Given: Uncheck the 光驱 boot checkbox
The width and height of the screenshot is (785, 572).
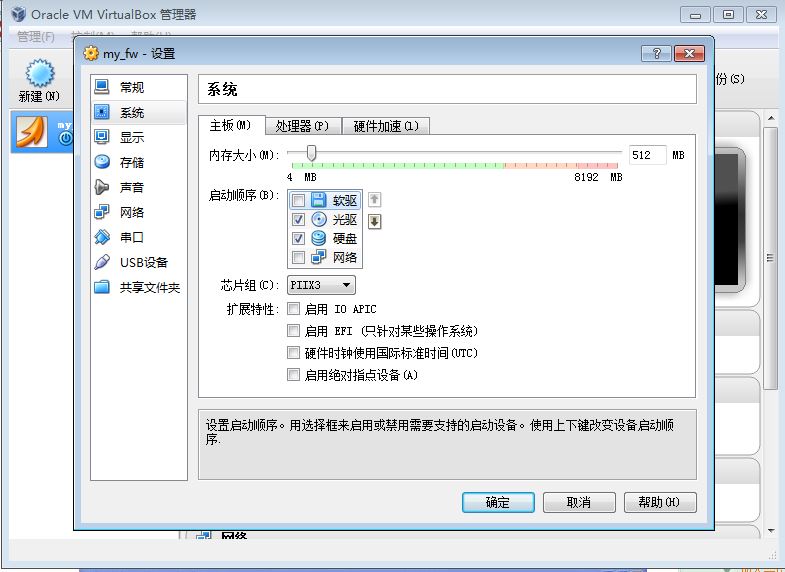Looking at the screenshot, I should pyautogui.click(x=298, y=219).
